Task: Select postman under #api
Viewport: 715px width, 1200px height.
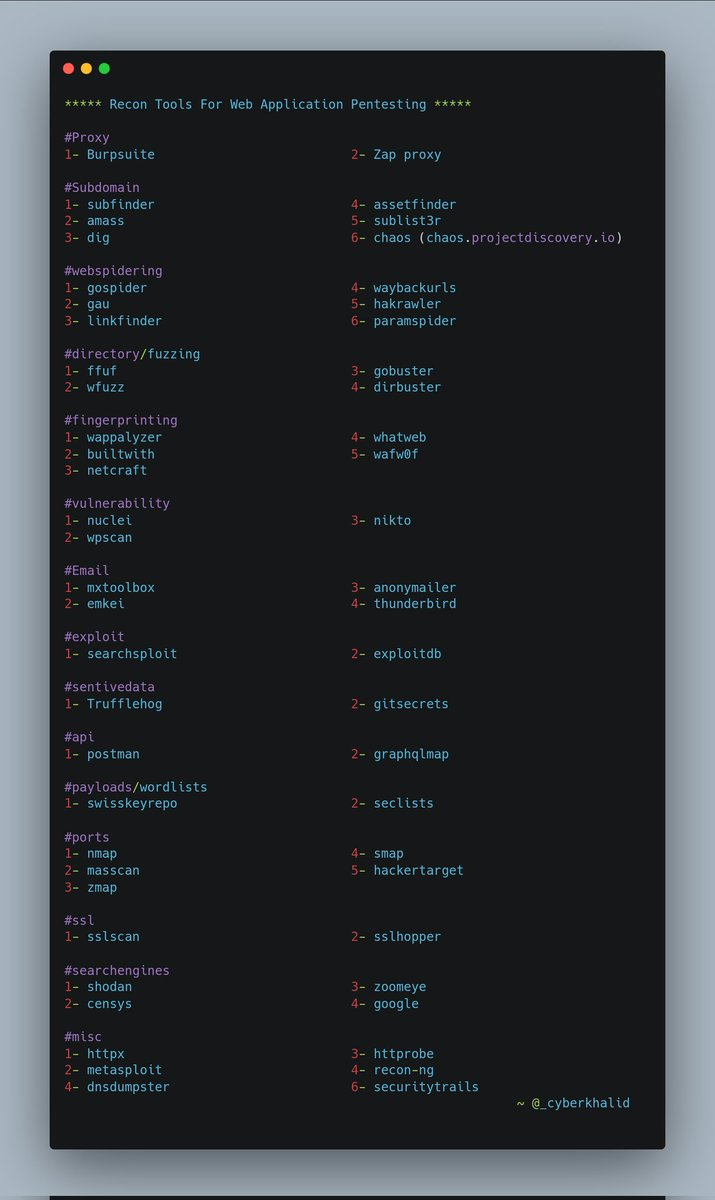Action: tap(113, 753)
